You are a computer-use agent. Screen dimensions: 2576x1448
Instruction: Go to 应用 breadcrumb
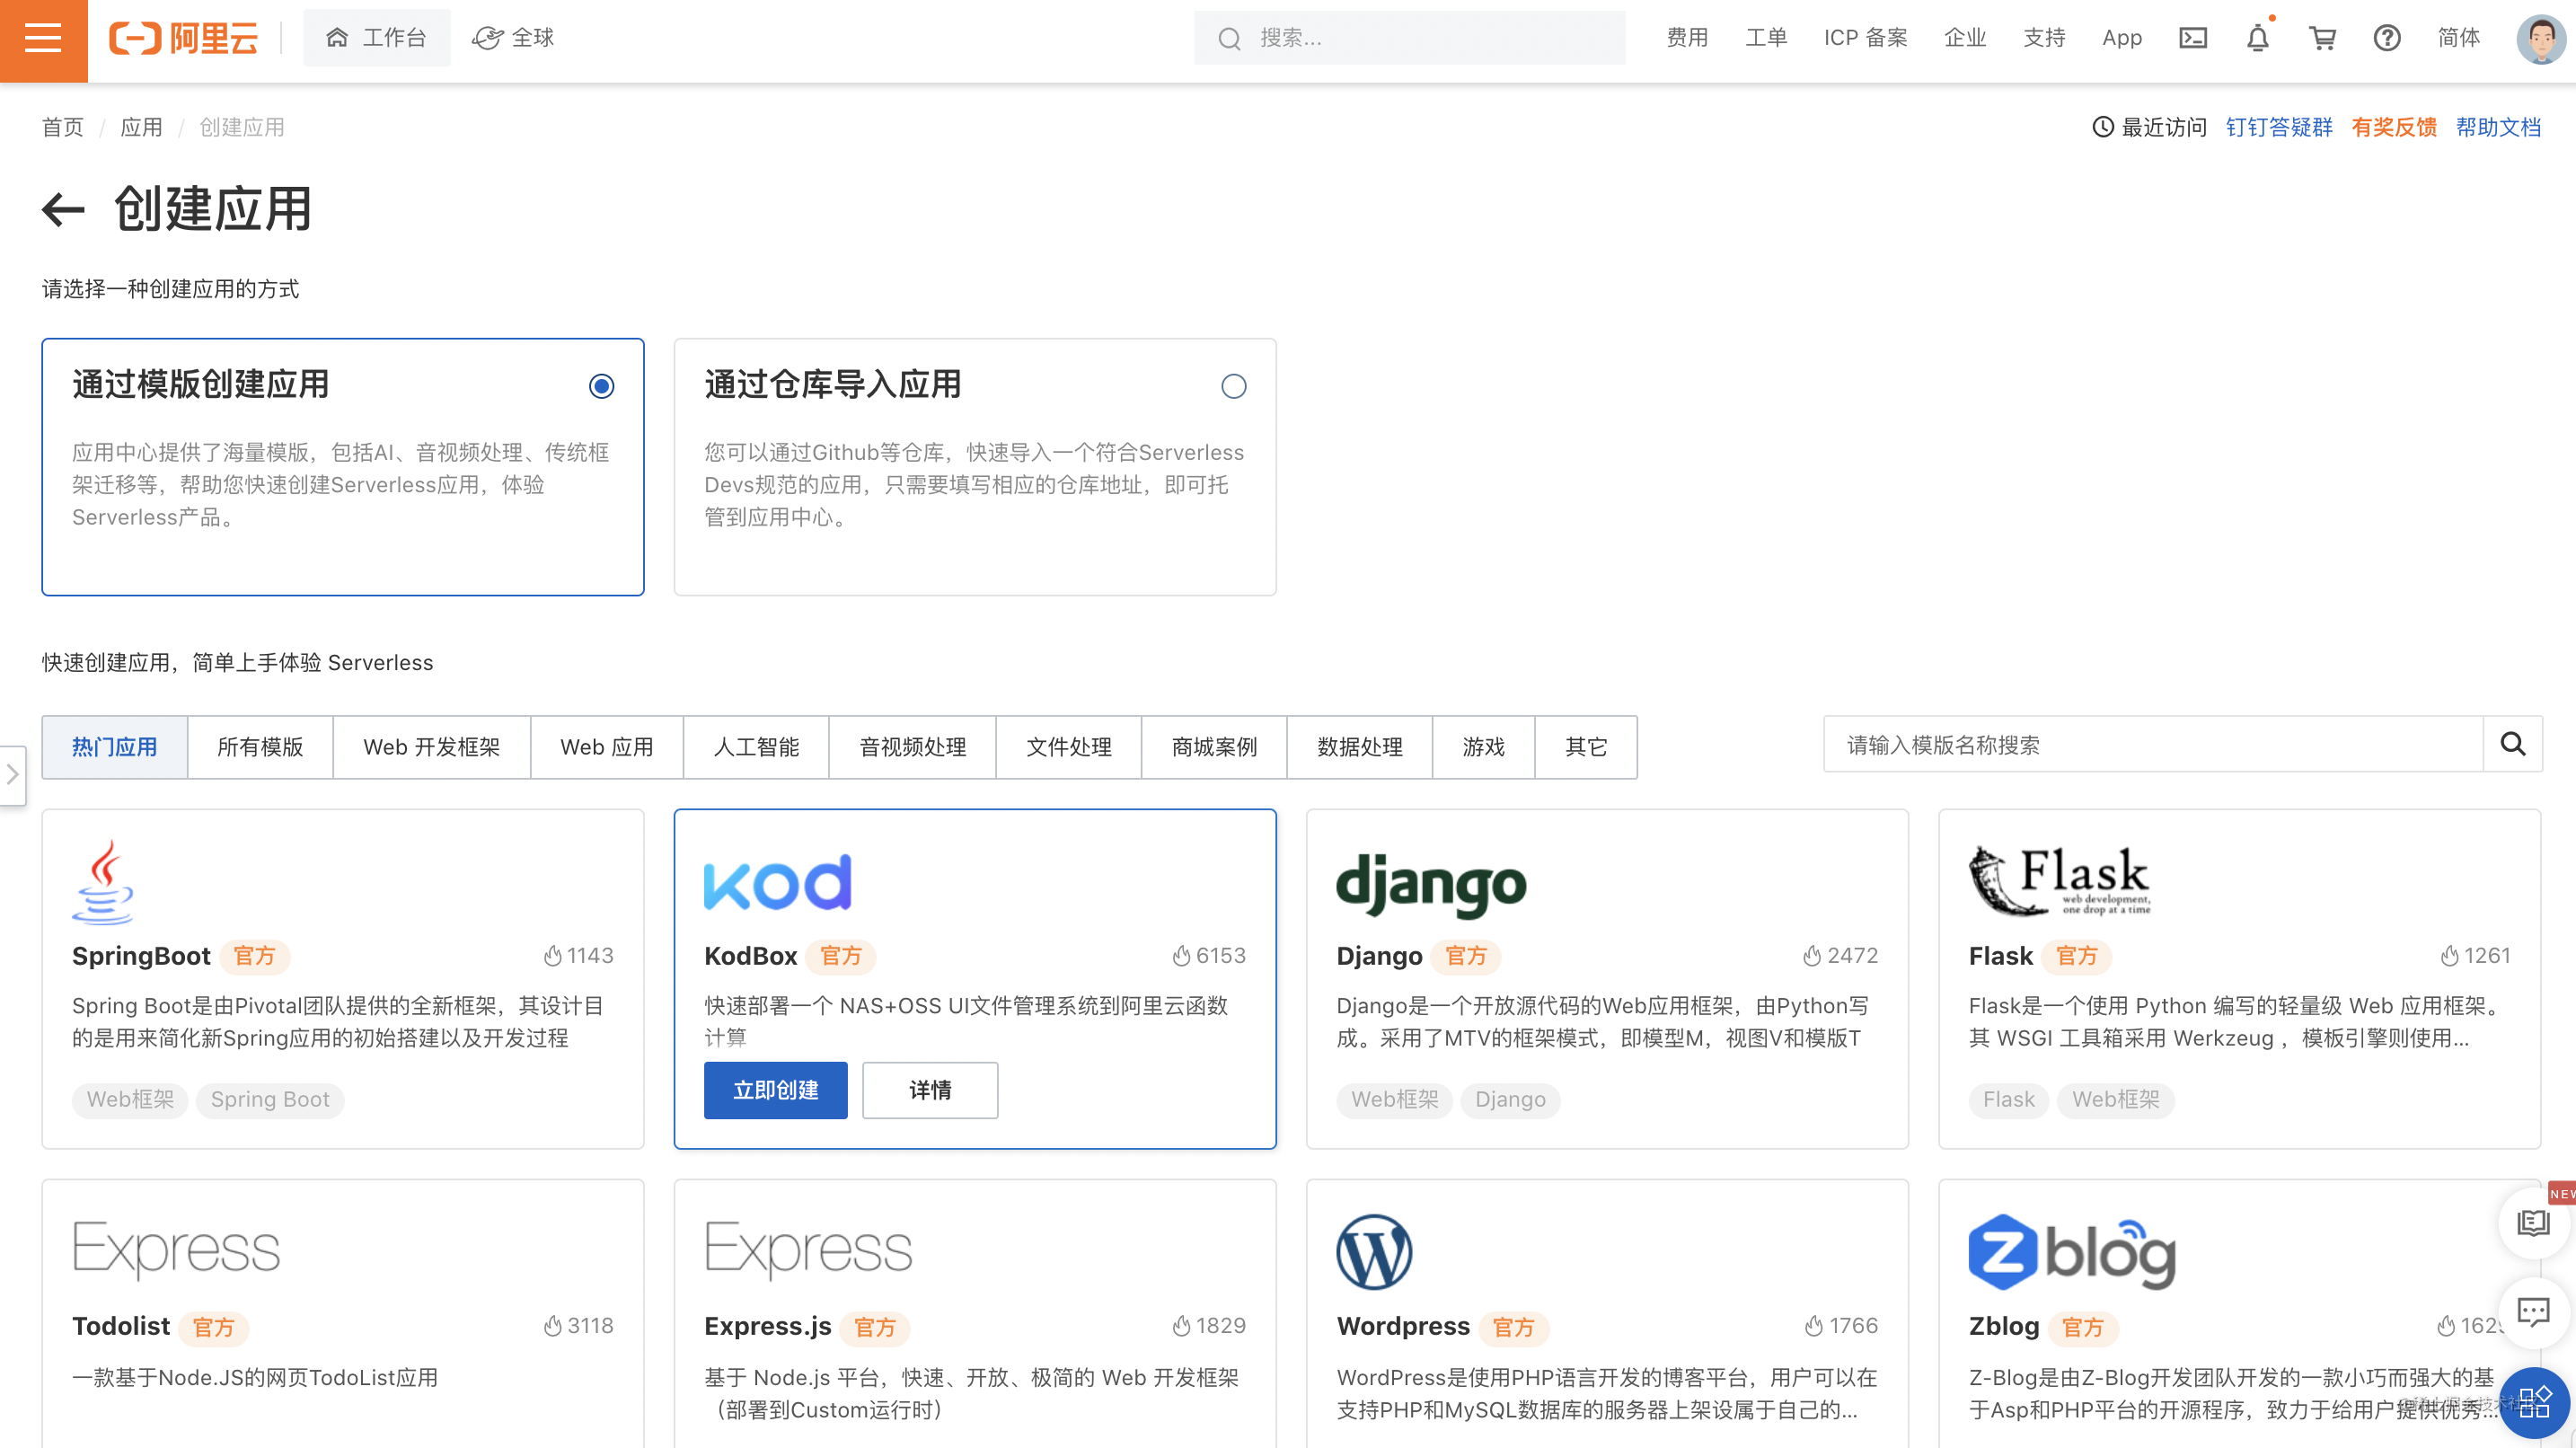141,127
